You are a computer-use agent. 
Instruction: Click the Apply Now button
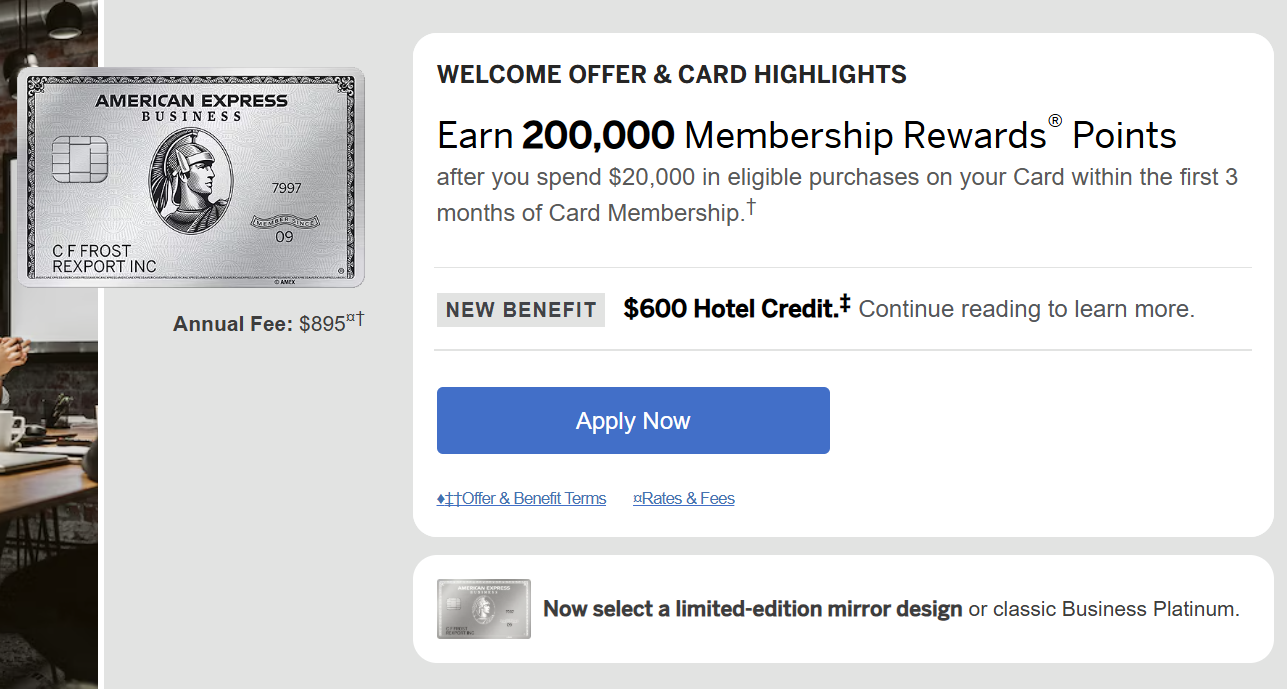[x=633, y=420]
